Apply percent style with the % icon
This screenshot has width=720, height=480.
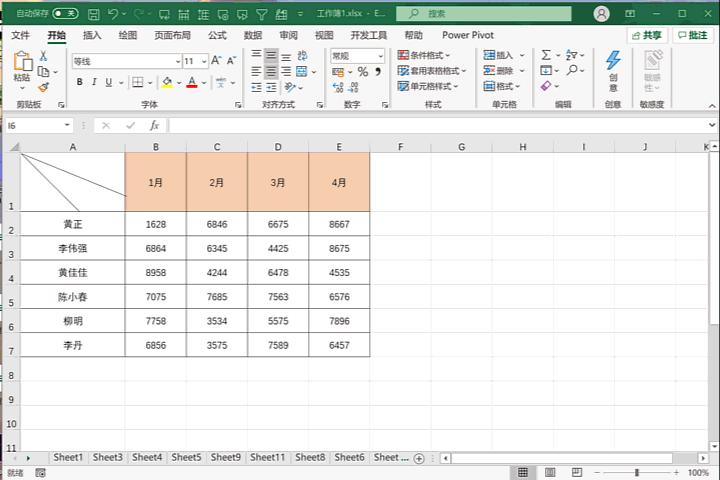pyautogui.click(x=363, y=72)
